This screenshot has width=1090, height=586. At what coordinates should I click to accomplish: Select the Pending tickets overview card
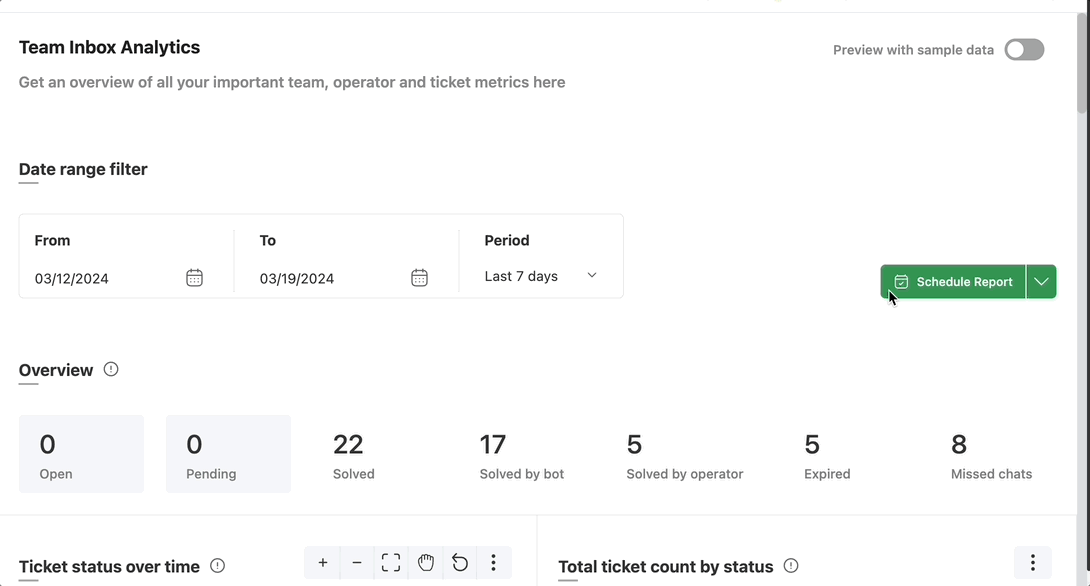(x=228, y=454)
